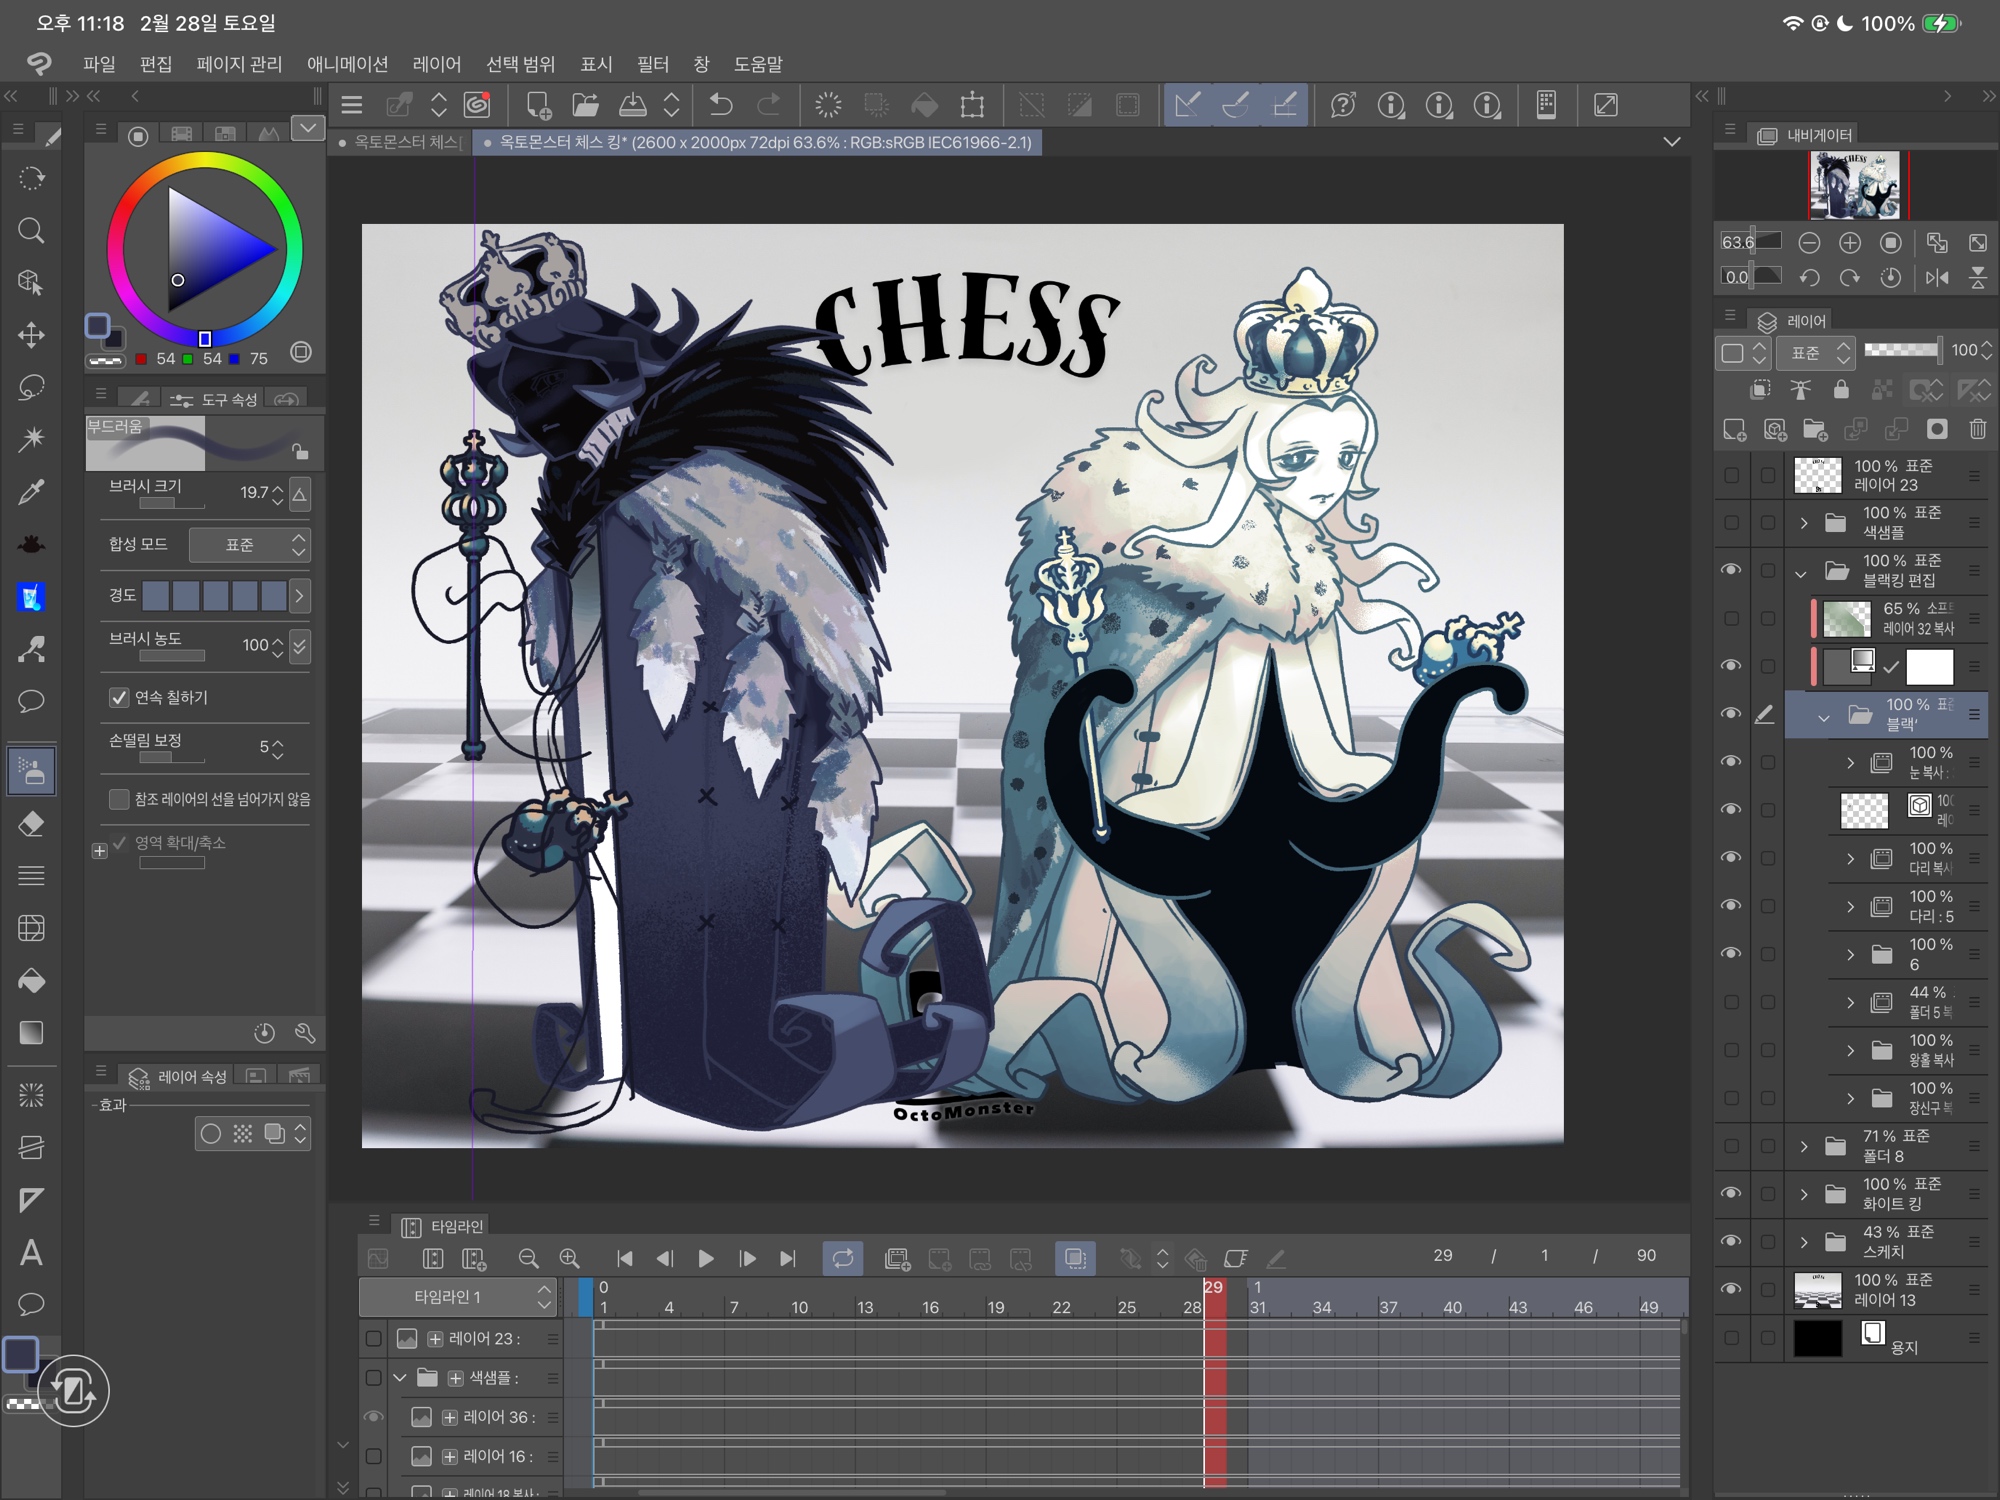
Task: Create a new raster layer
Action: (x=1735, y=430)
